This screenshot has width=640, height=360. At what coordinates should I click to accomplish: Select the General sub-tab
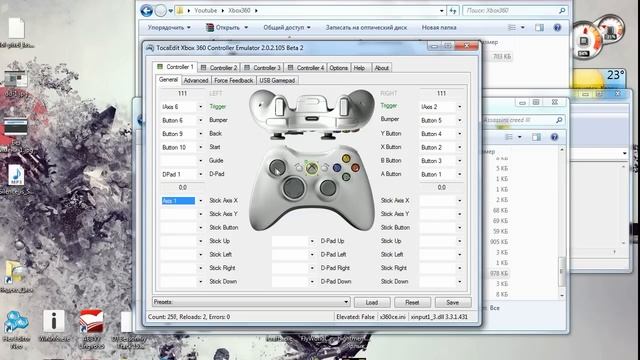[168, 80]
